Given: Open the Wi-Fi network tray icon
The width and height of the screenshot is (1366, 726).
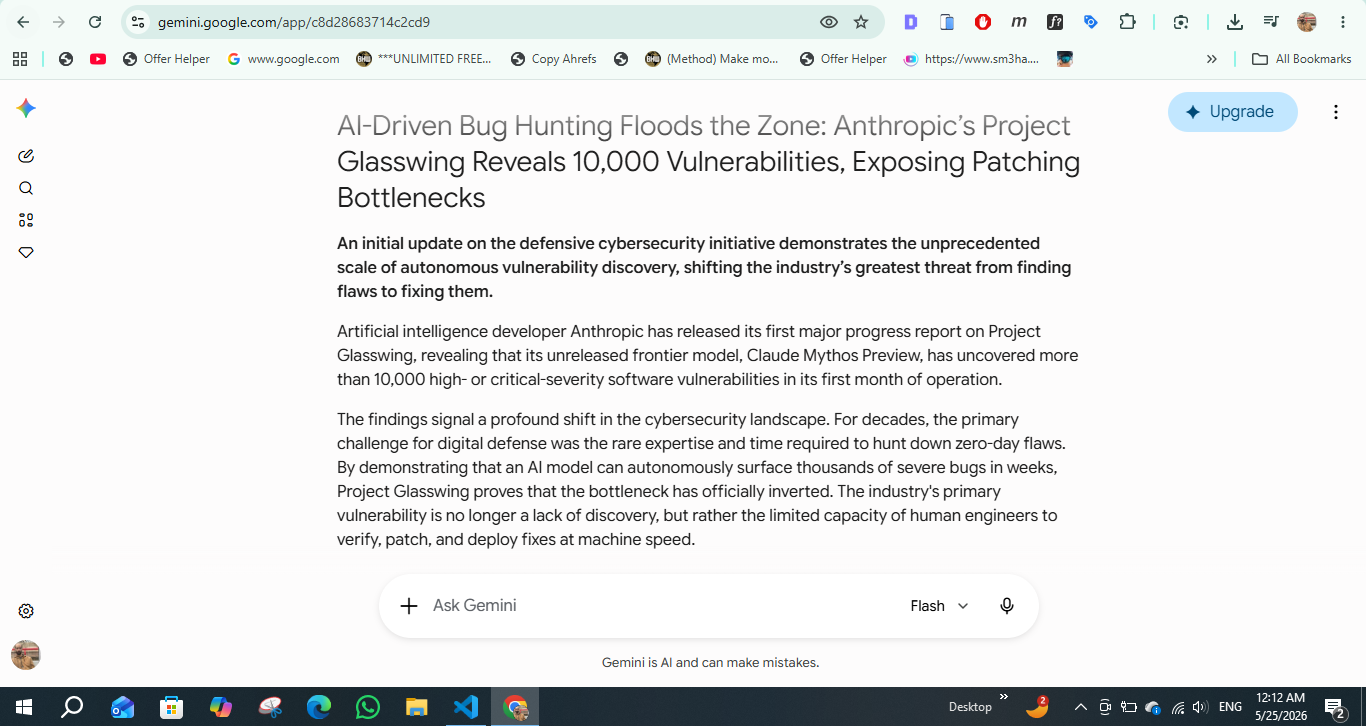Looking at the screenshot, I should point(1178,707).
